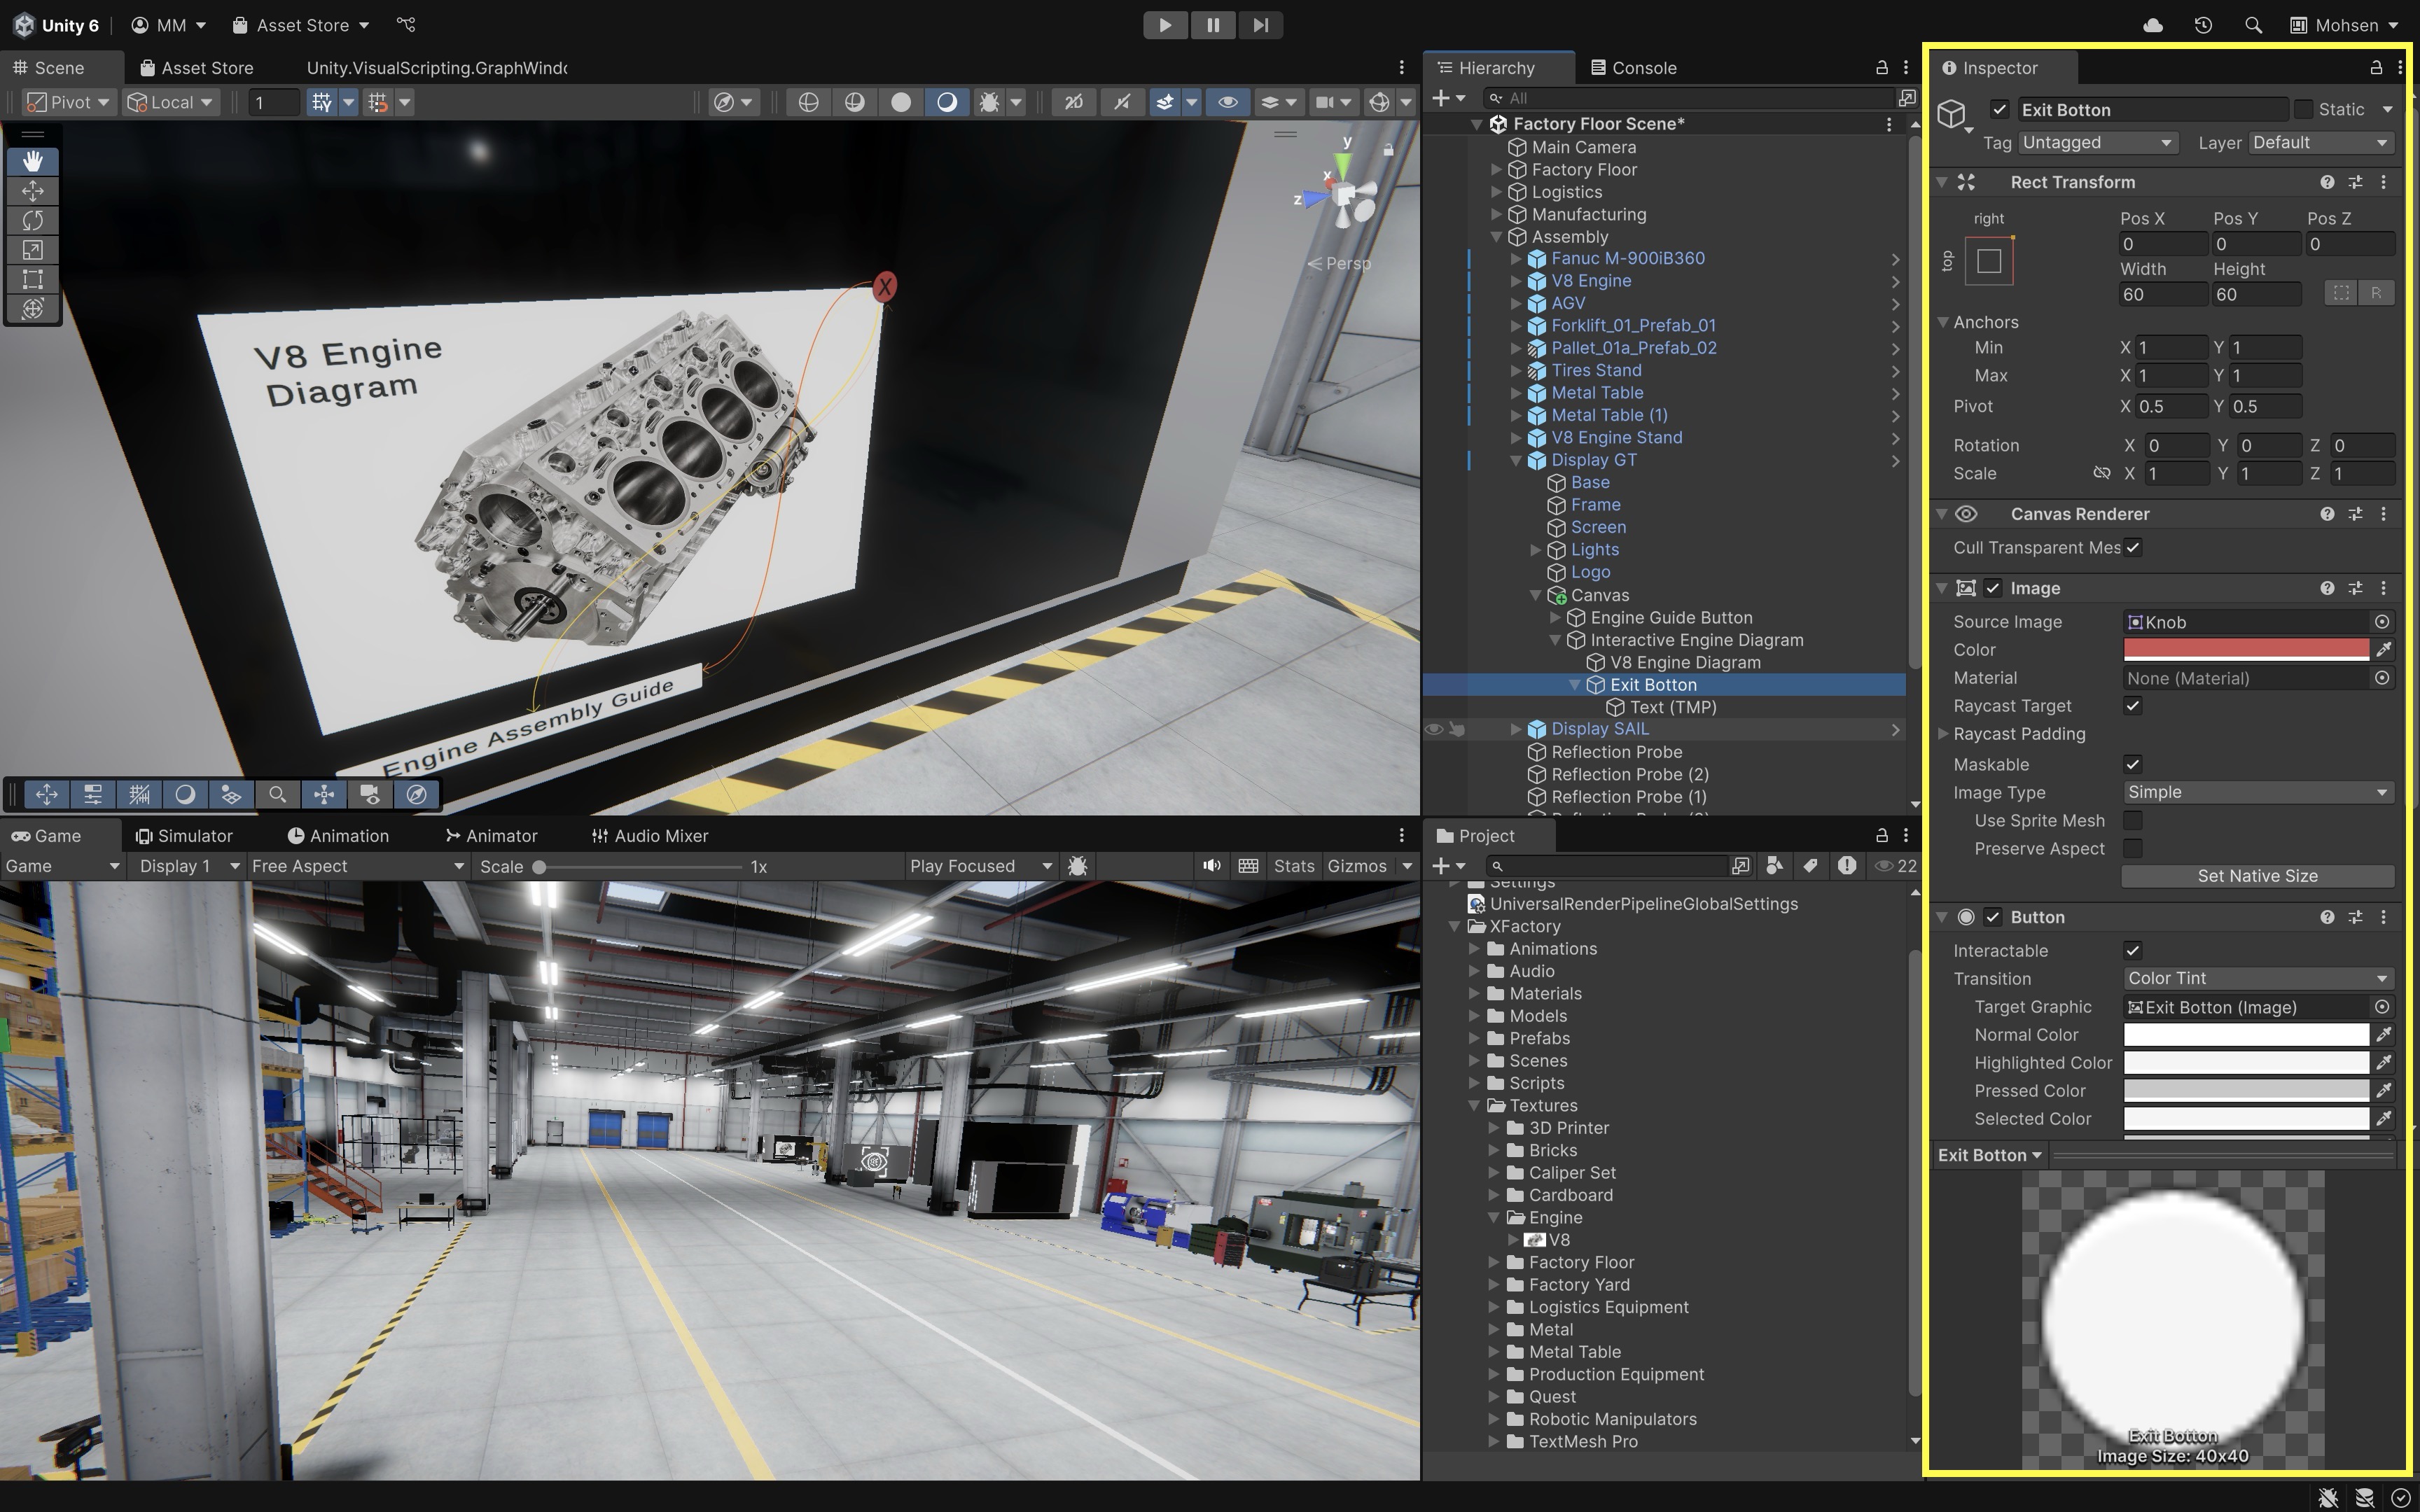
Task: Select the Rect tool in Scene toolbar
Action: coord(33,279)
